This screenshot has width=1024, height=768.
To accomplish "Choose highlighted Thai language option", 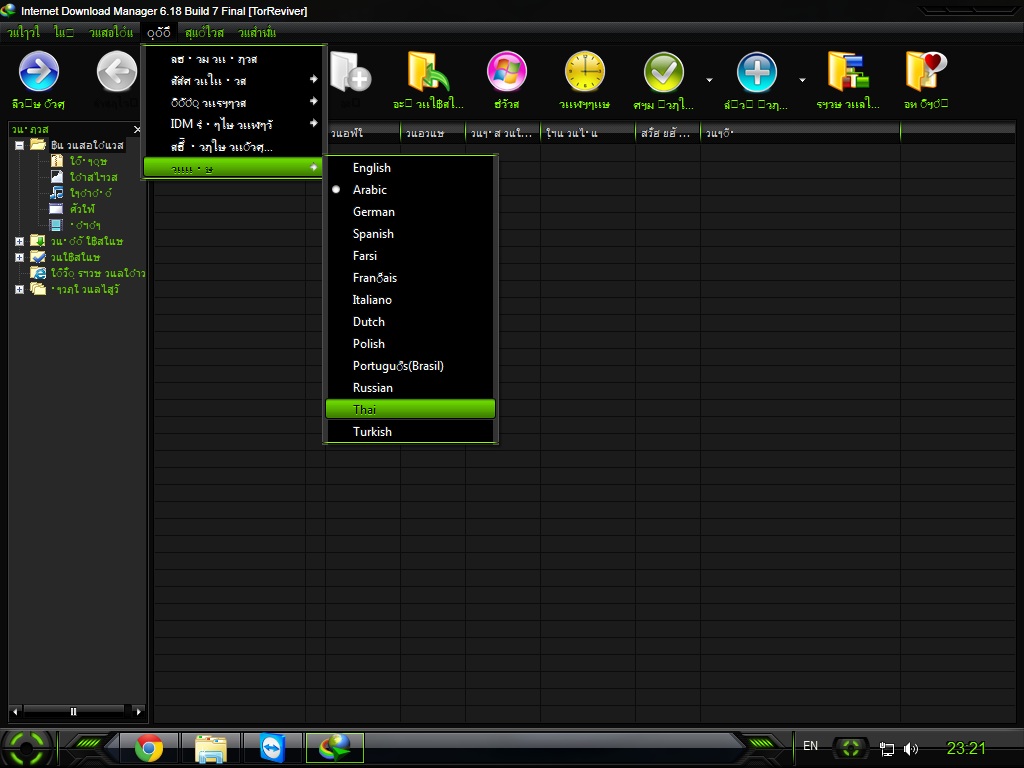I will [x=410, y=409].
